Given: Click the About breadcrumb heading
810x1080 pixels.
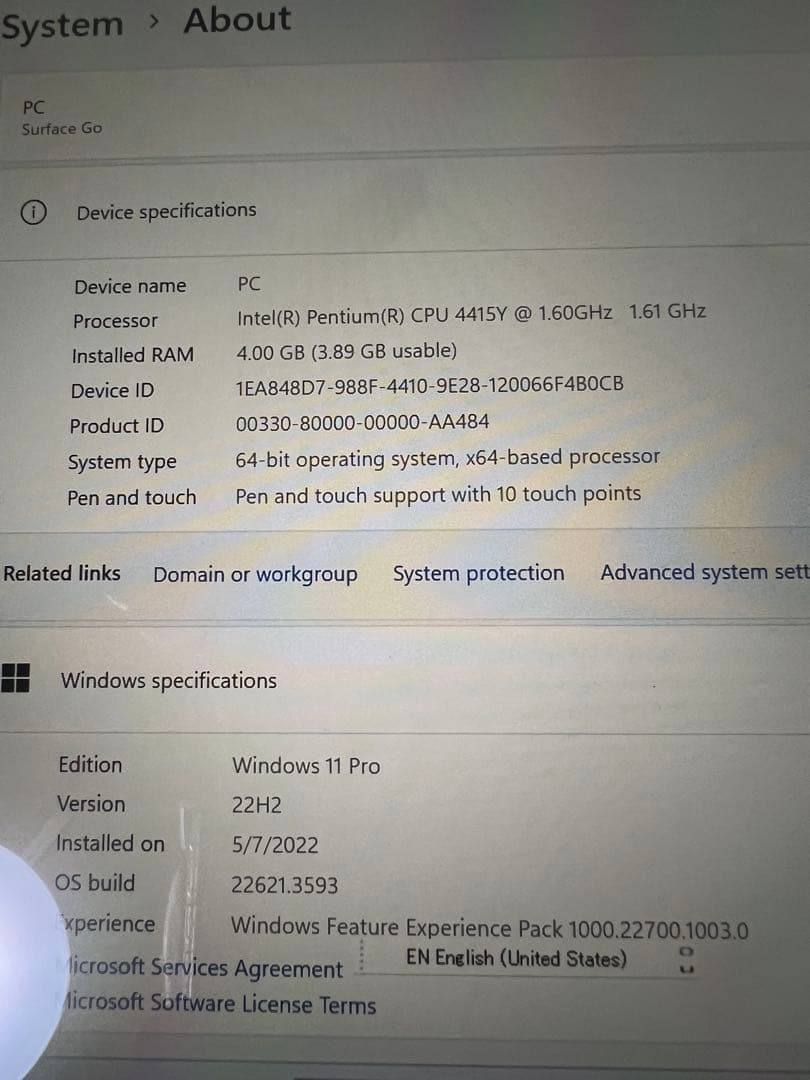Looking at the screenshot, I should point(237,20).
